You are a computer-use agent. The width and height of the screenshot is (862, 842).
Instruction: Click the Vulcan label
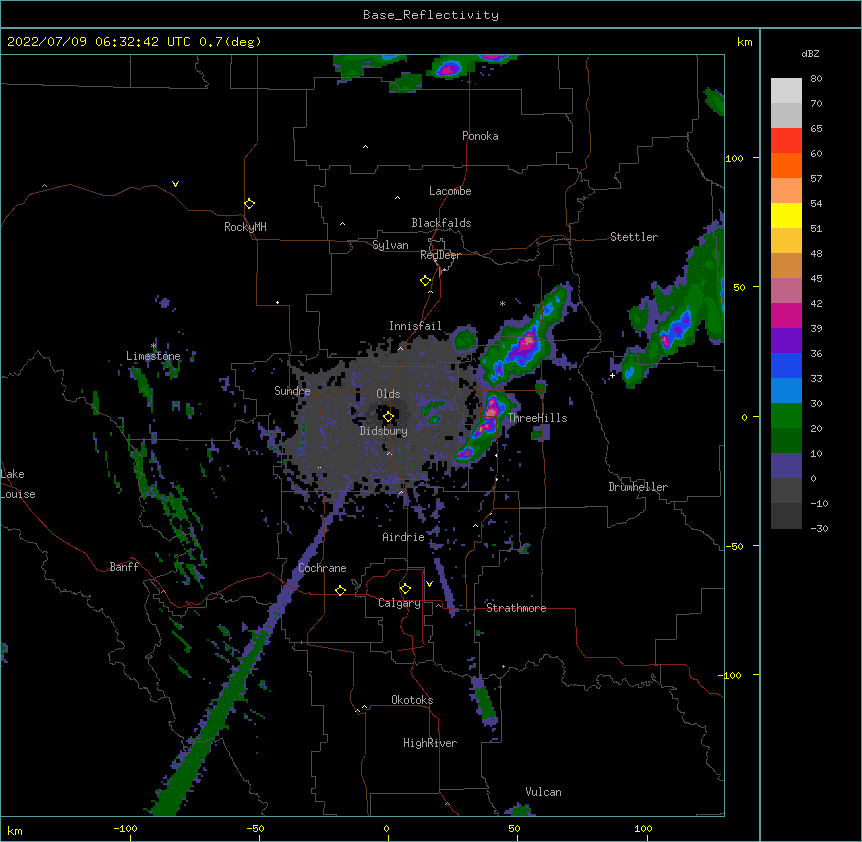click(543, 792)
